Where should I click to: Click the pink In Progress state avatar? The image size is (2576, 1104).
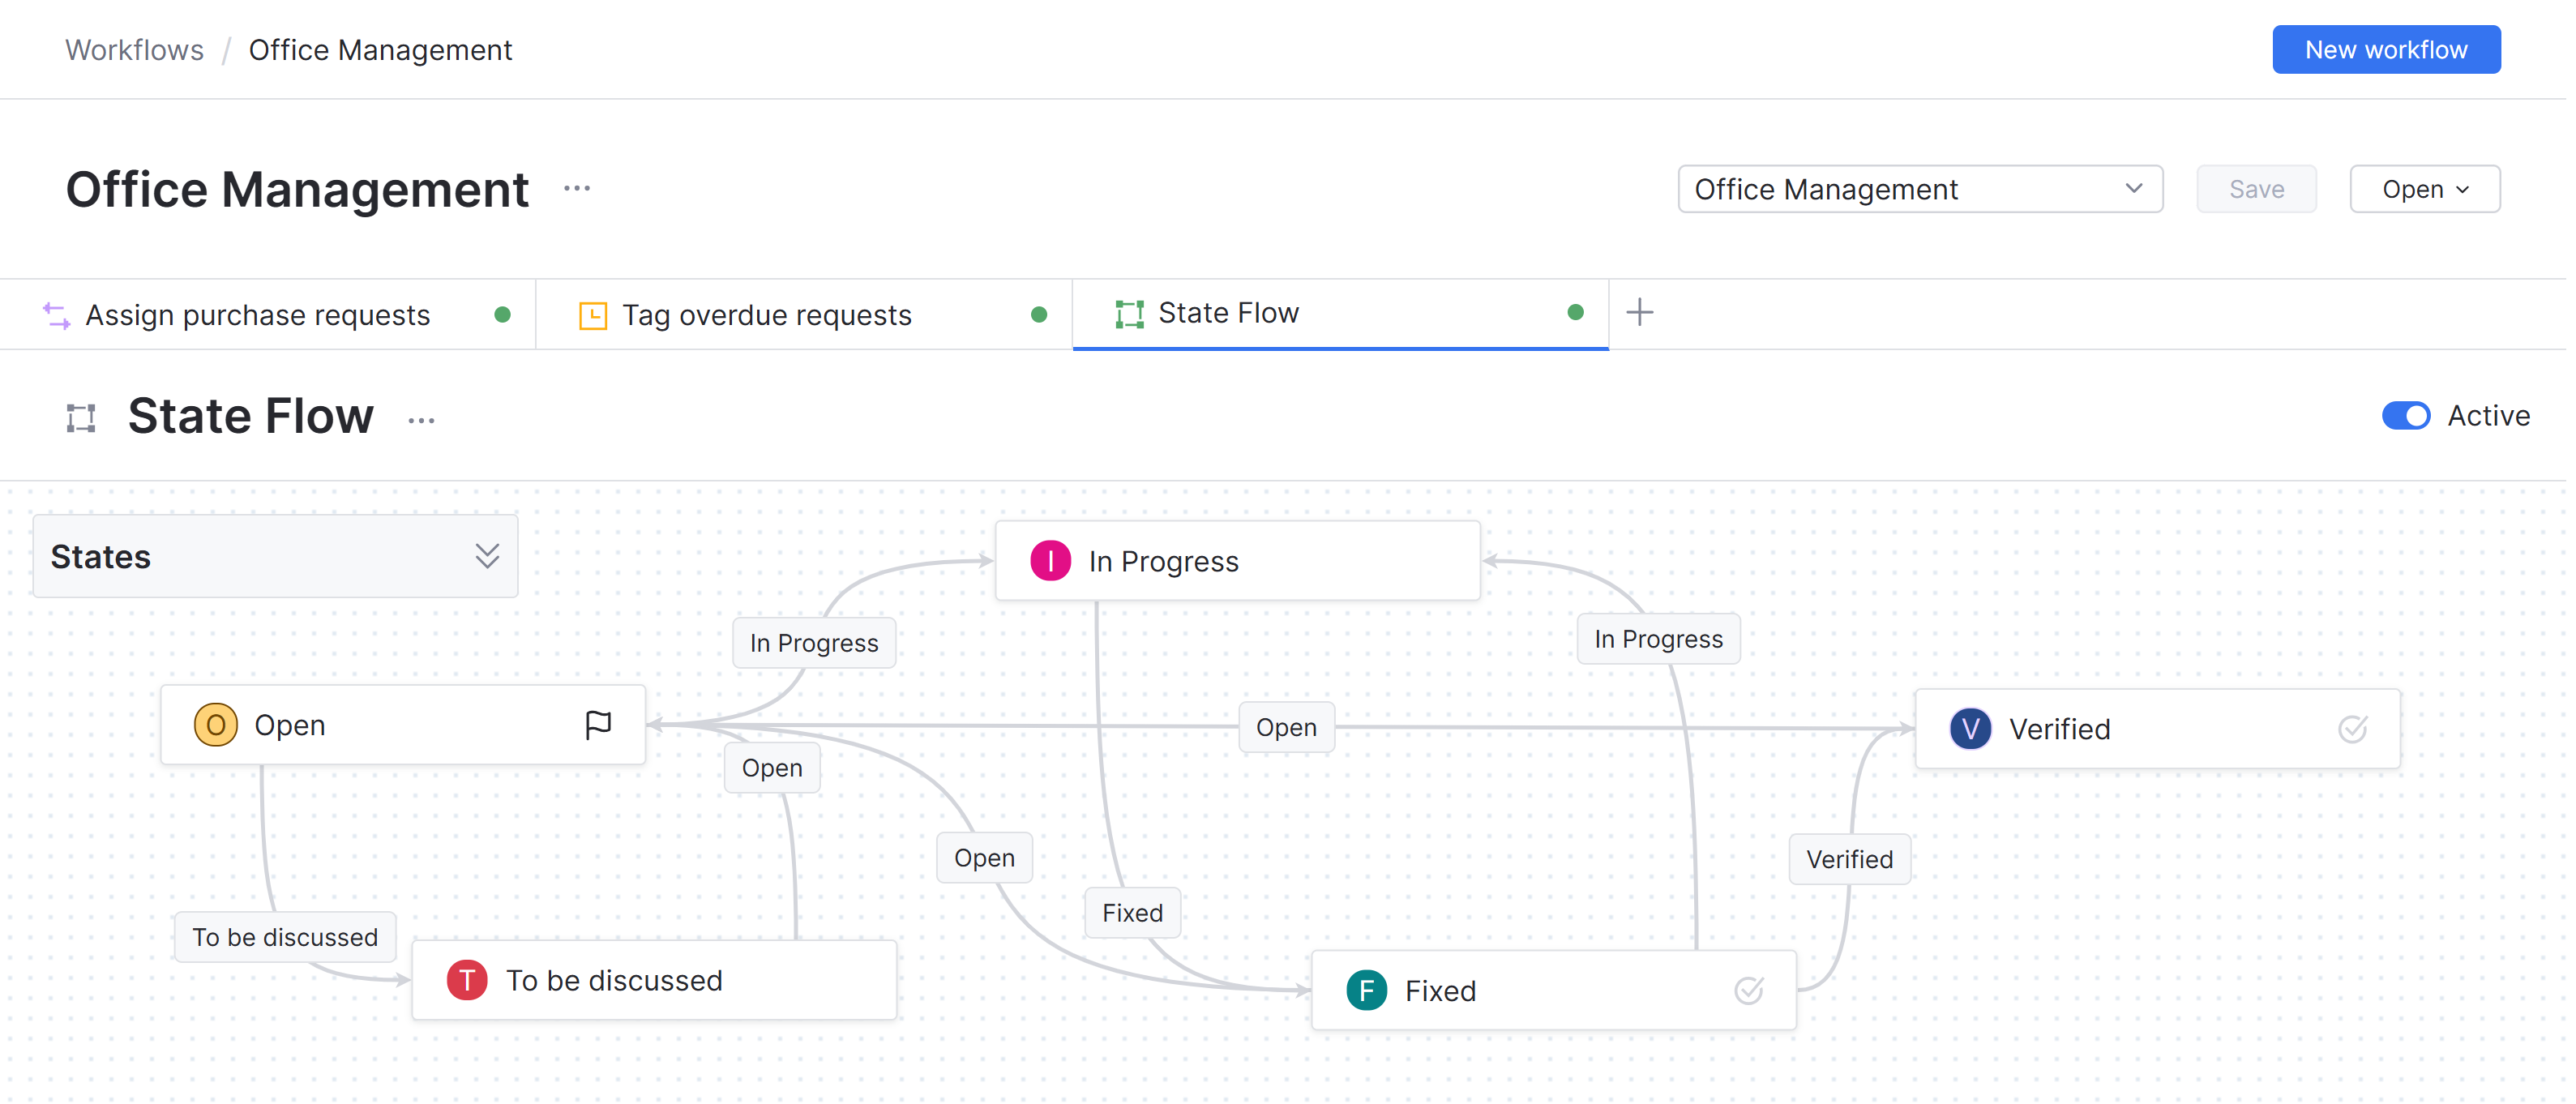[1050, 561]
